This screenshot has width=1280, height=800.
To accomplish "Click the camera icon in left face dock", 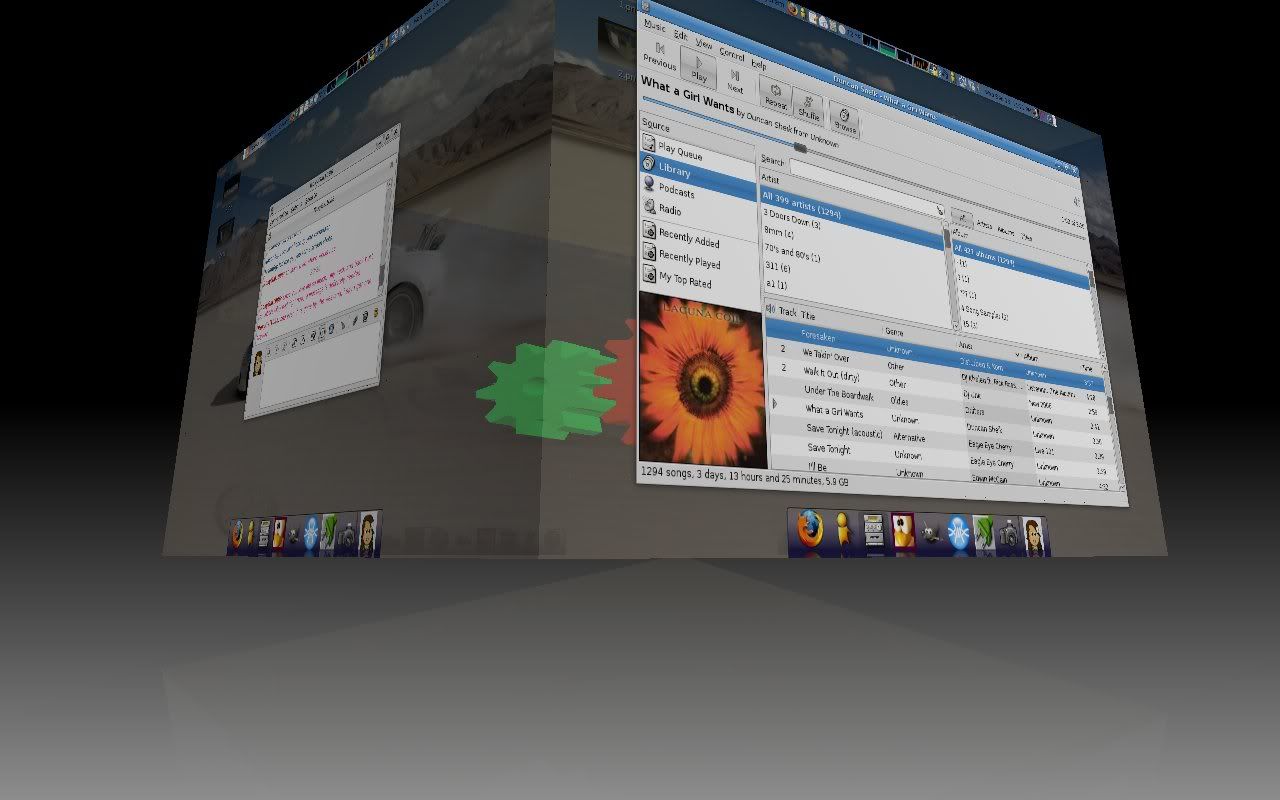I will pyautogui.click(x=346, y=534).
